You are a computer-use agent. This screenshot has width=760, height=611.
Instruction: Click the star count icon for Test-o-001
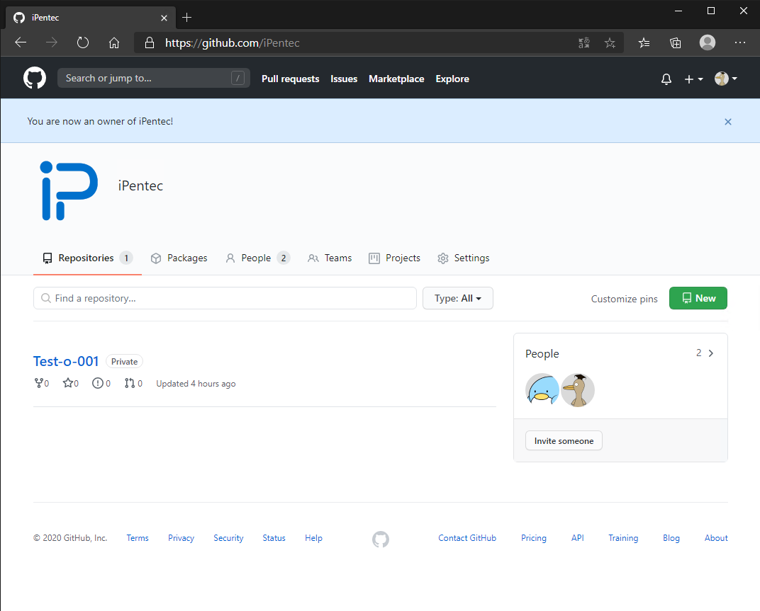(67, 383)
